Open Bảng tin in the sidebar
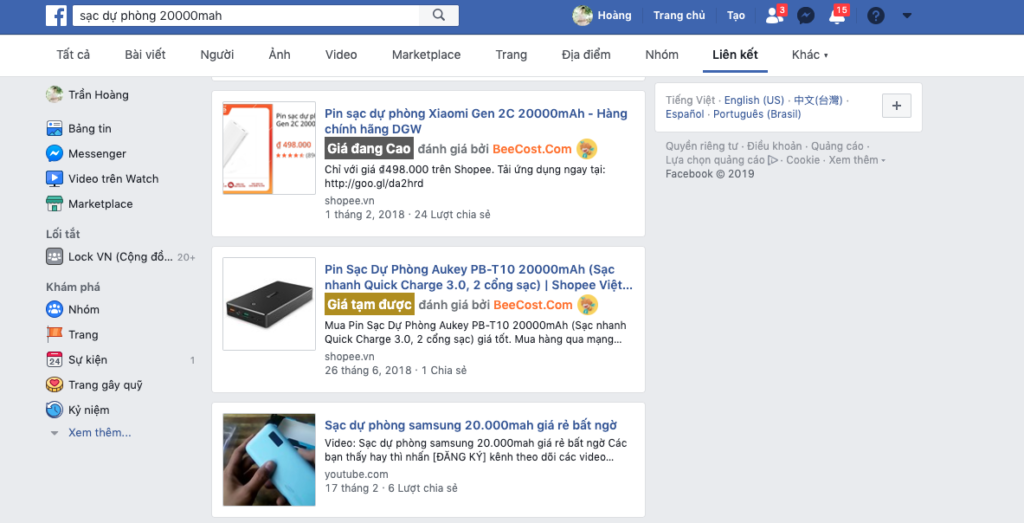This screenshot has height=523, width=1024. click(89, 128)
